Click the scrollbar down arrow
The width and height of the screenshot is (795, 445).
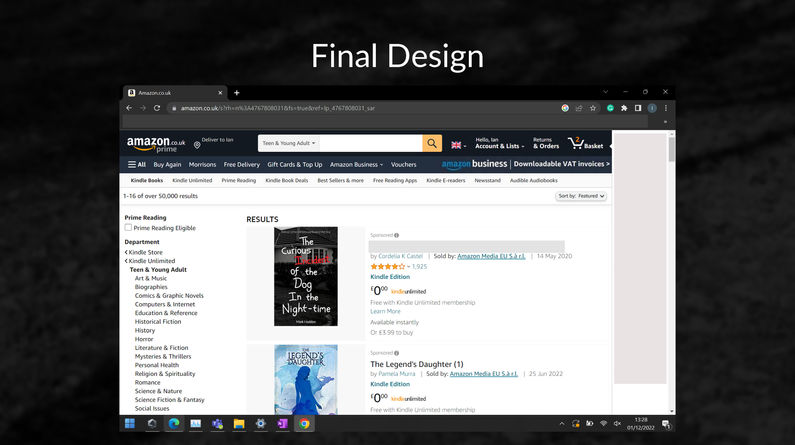[672, 411]
